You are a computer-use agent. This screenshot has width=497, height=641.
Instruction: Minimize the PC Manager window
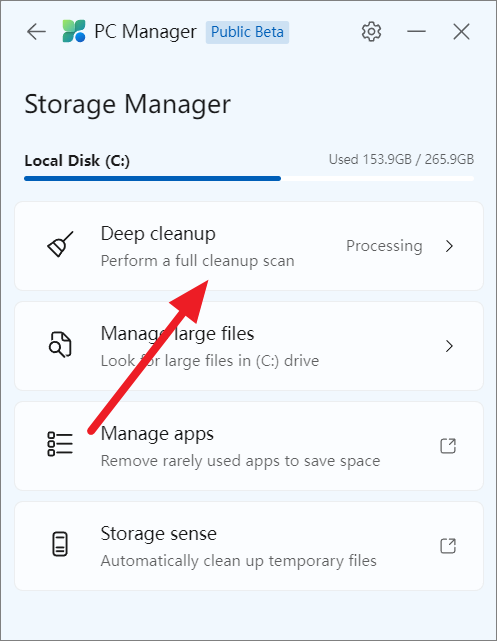point(416,31)
